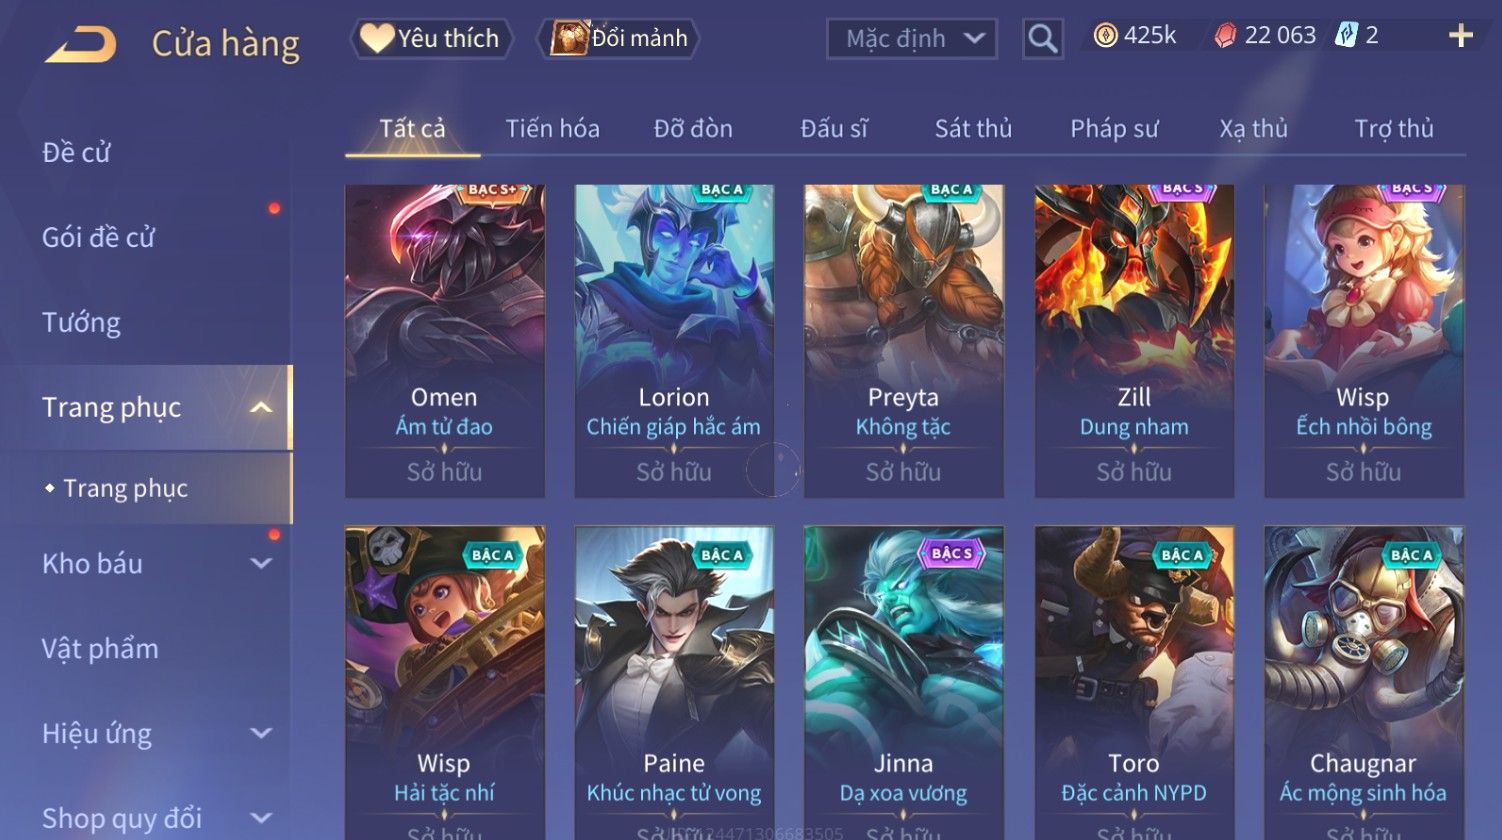This screenshot has height=840, width=1502.
Task: Select Zill Dung nham skin card
Action: (1134, 341)
